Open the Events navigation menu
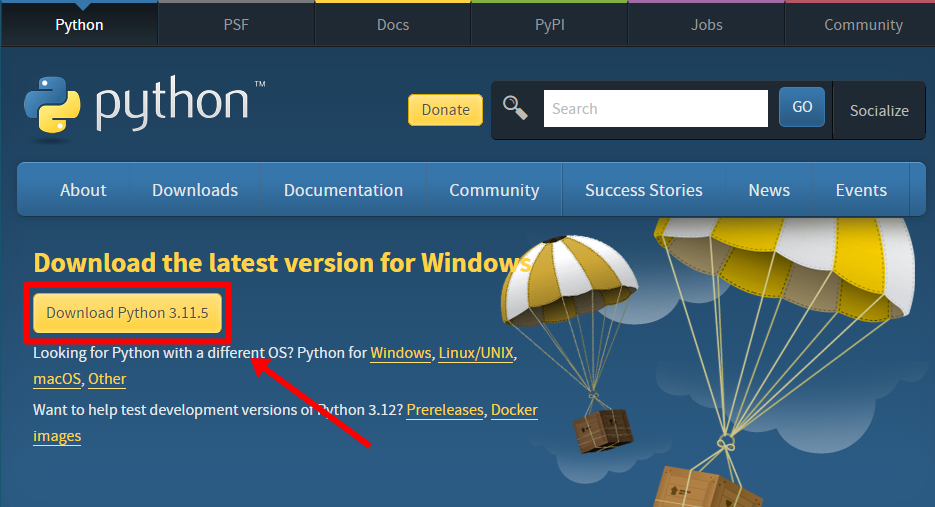Viewport: 935px width, 507px height. coord(861,190)
